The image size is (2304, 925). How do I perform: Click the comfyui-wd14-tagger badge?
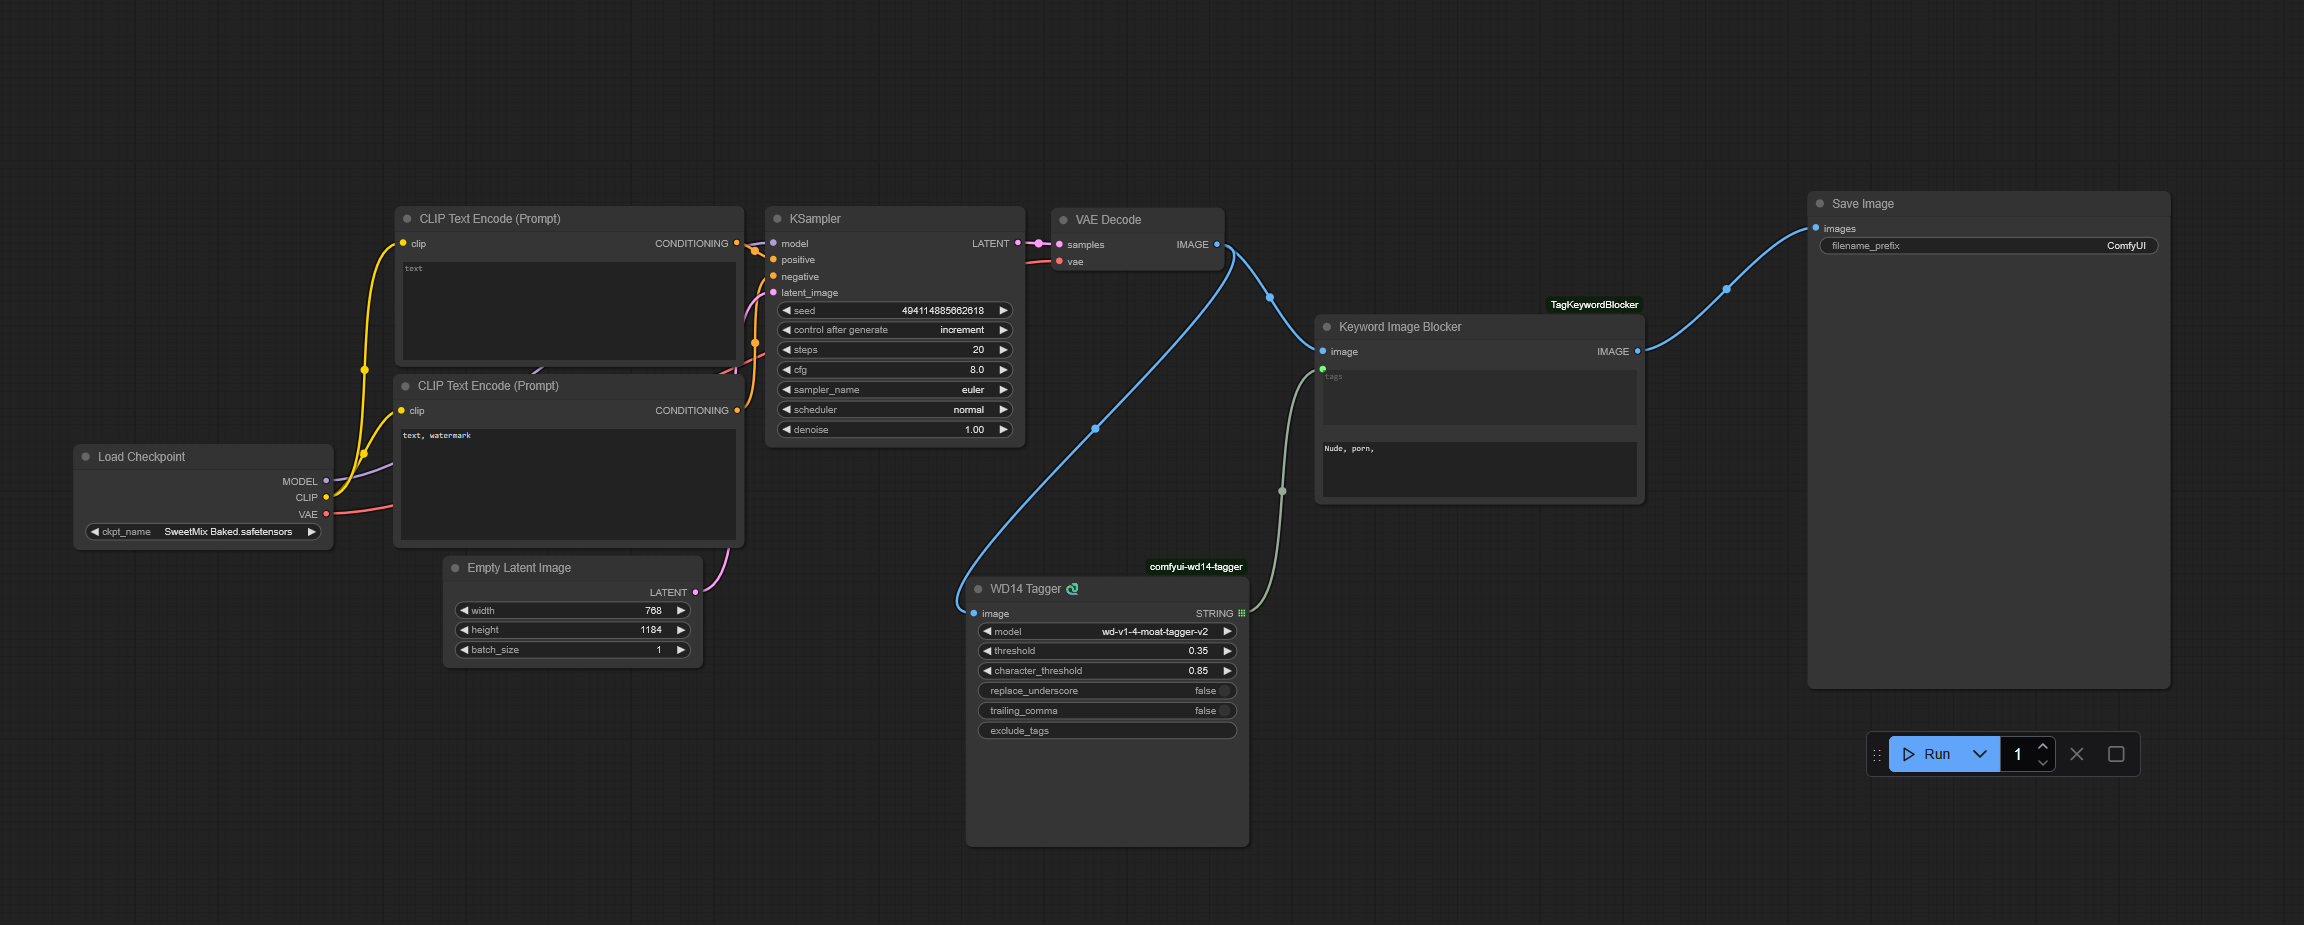pos(1196,567)
